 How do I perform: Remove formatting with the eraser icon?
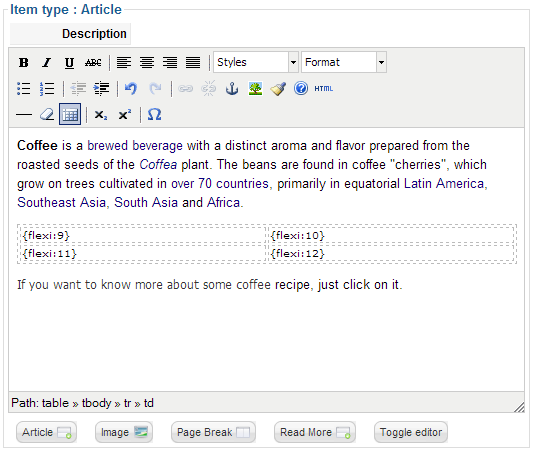tap(47, 114)
